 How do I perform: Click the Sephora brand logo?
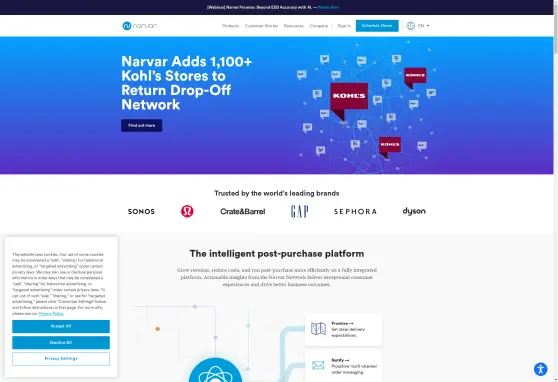355,211
